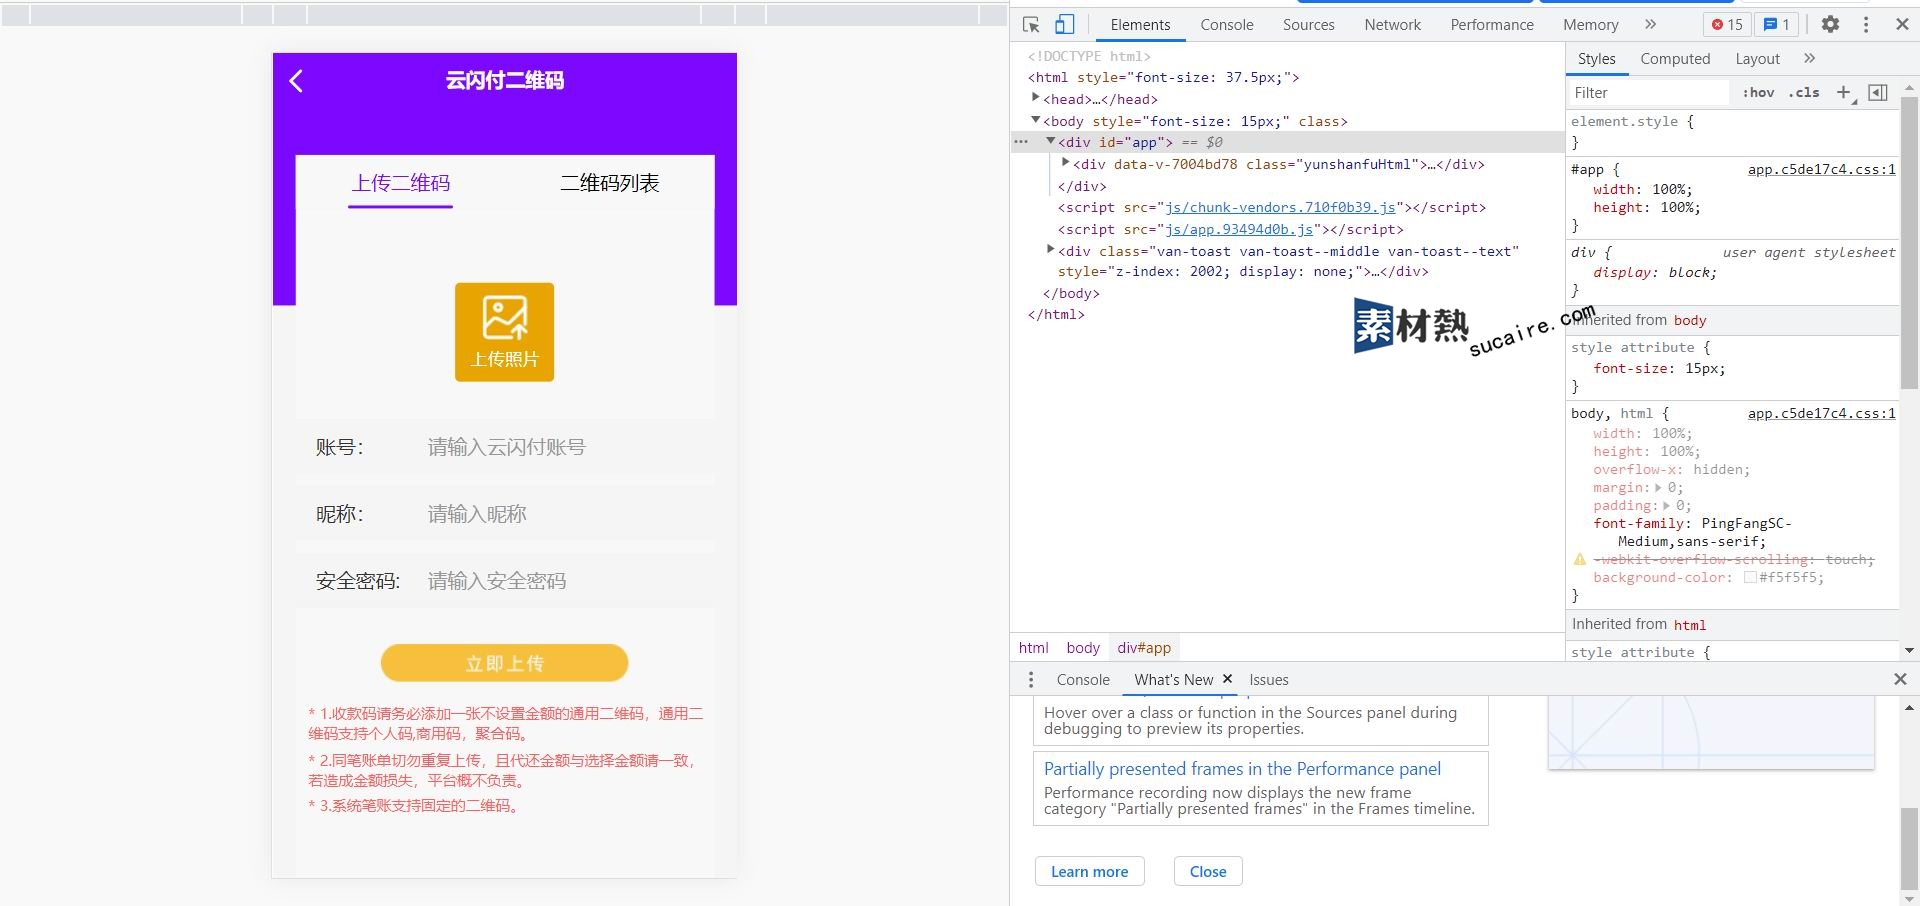Click the webkit-overflow-scrolling warning icon

(x=1580, y=560)
